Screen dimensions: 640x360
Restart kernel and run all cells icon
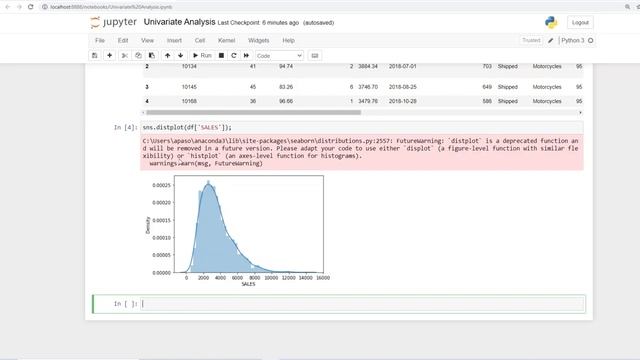(247, 56)
